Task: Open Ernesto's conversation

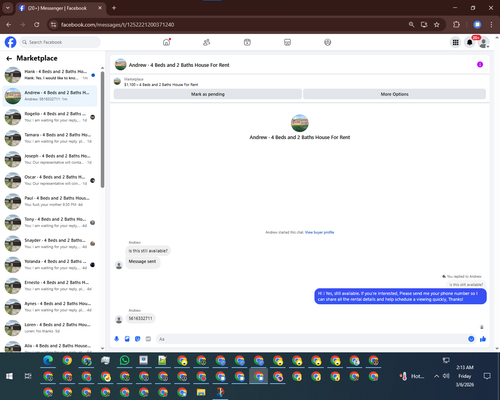Action: click(x=50, y=286)
